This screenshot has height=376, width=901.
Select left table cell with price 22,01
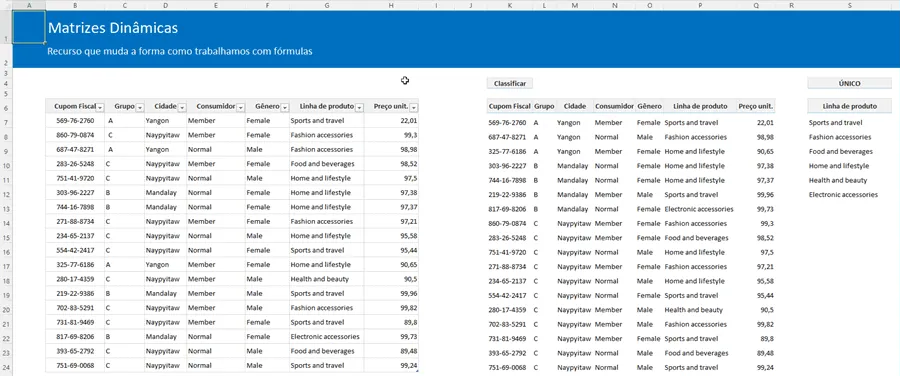pos(391,121)
